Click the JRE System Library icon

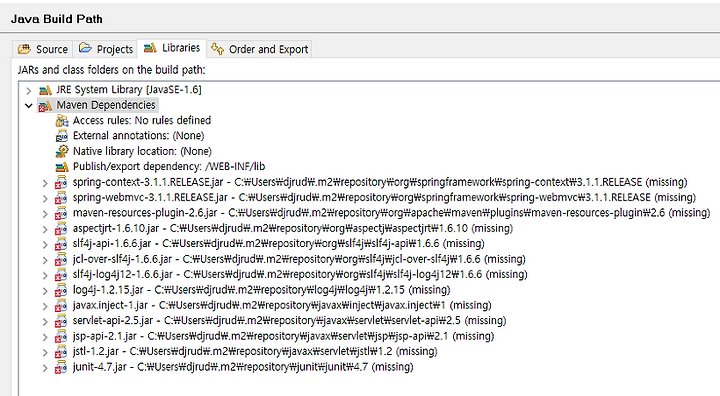(x=45, y=90)
